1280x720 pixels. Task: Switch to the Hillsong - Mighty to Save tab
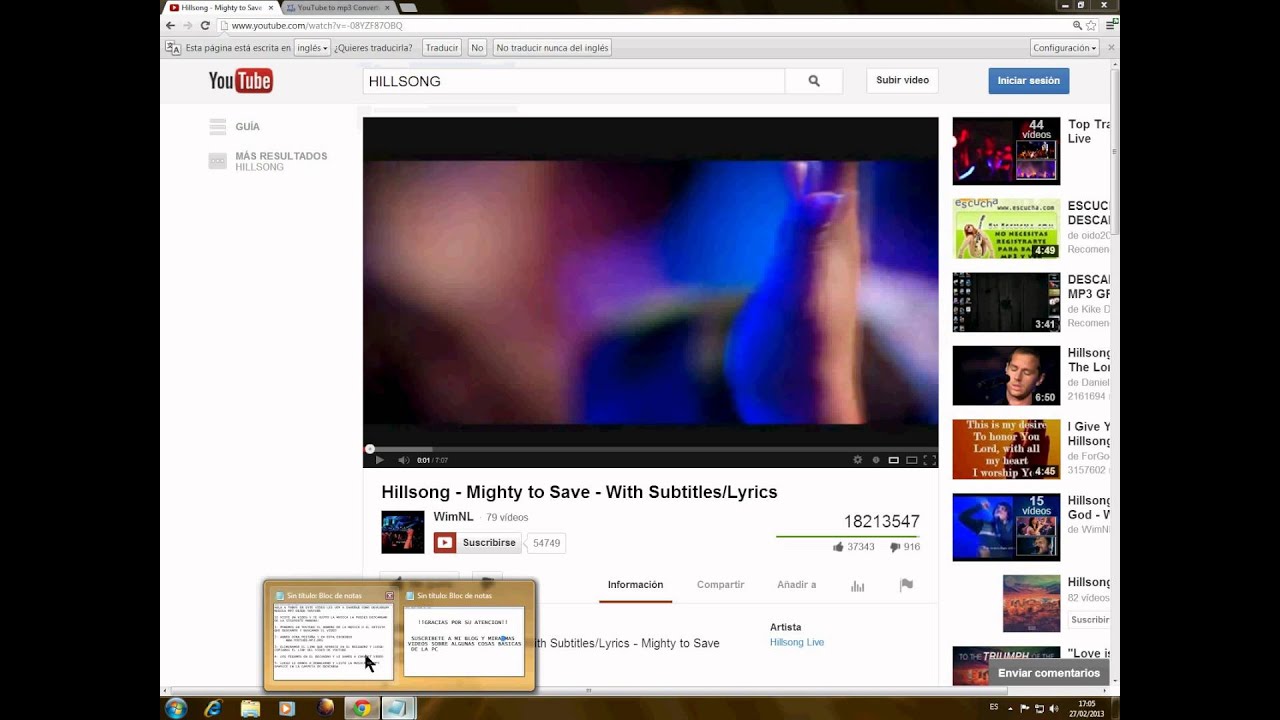pos(220,7)
